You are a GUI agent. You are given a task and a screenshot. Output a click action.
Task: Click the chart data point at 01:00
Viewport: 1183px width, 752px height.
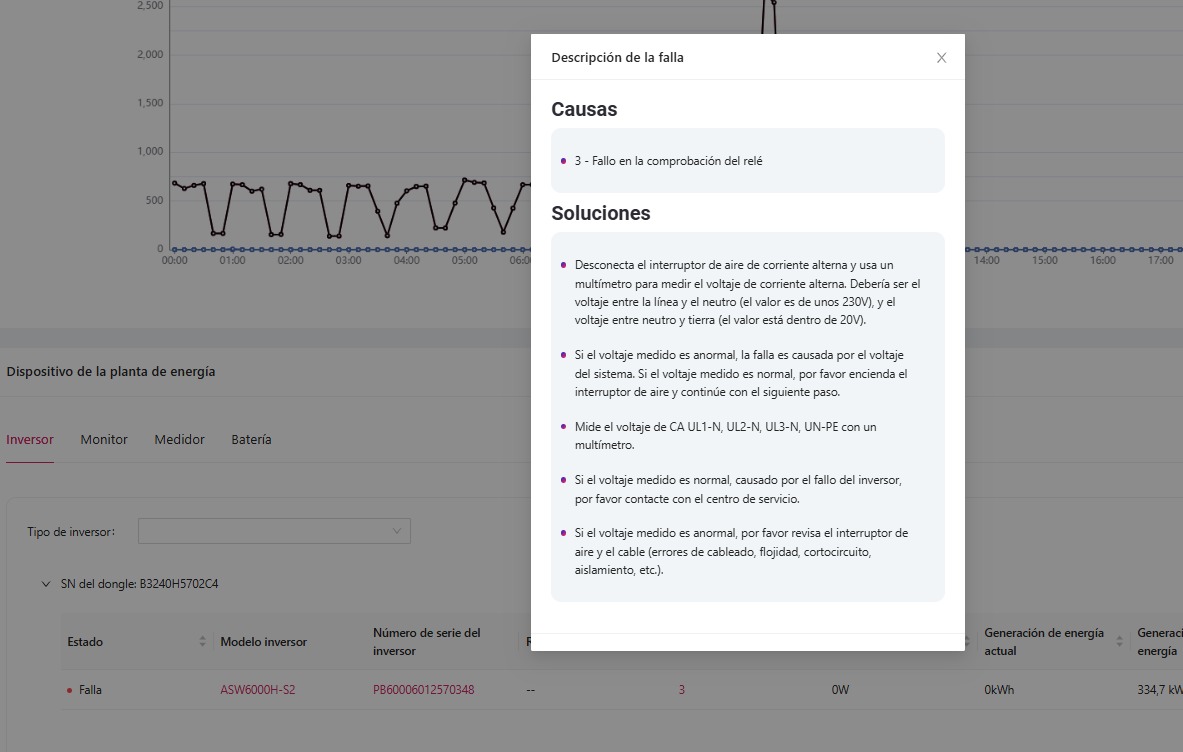[x=233, y=184]
